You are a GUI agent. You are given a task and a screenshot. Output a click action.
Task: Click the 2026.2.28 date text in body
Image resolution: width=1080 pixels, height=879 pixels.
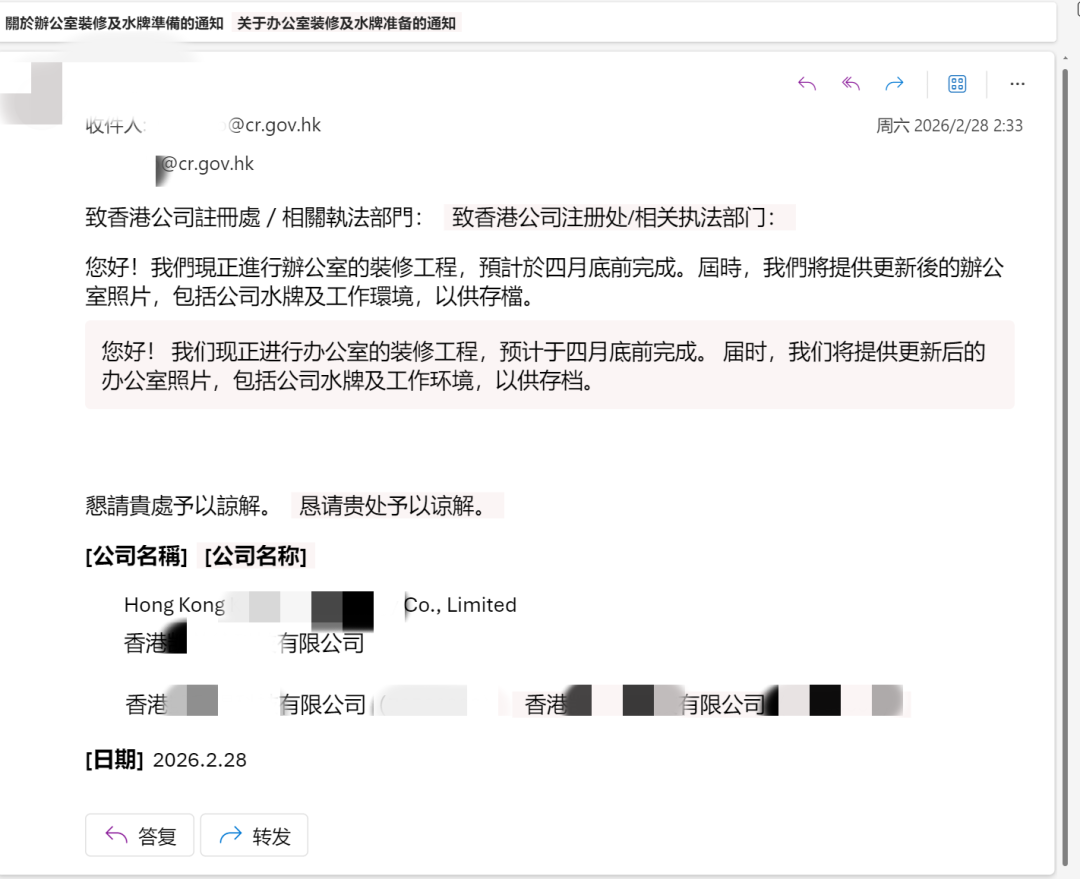(200, 760)
